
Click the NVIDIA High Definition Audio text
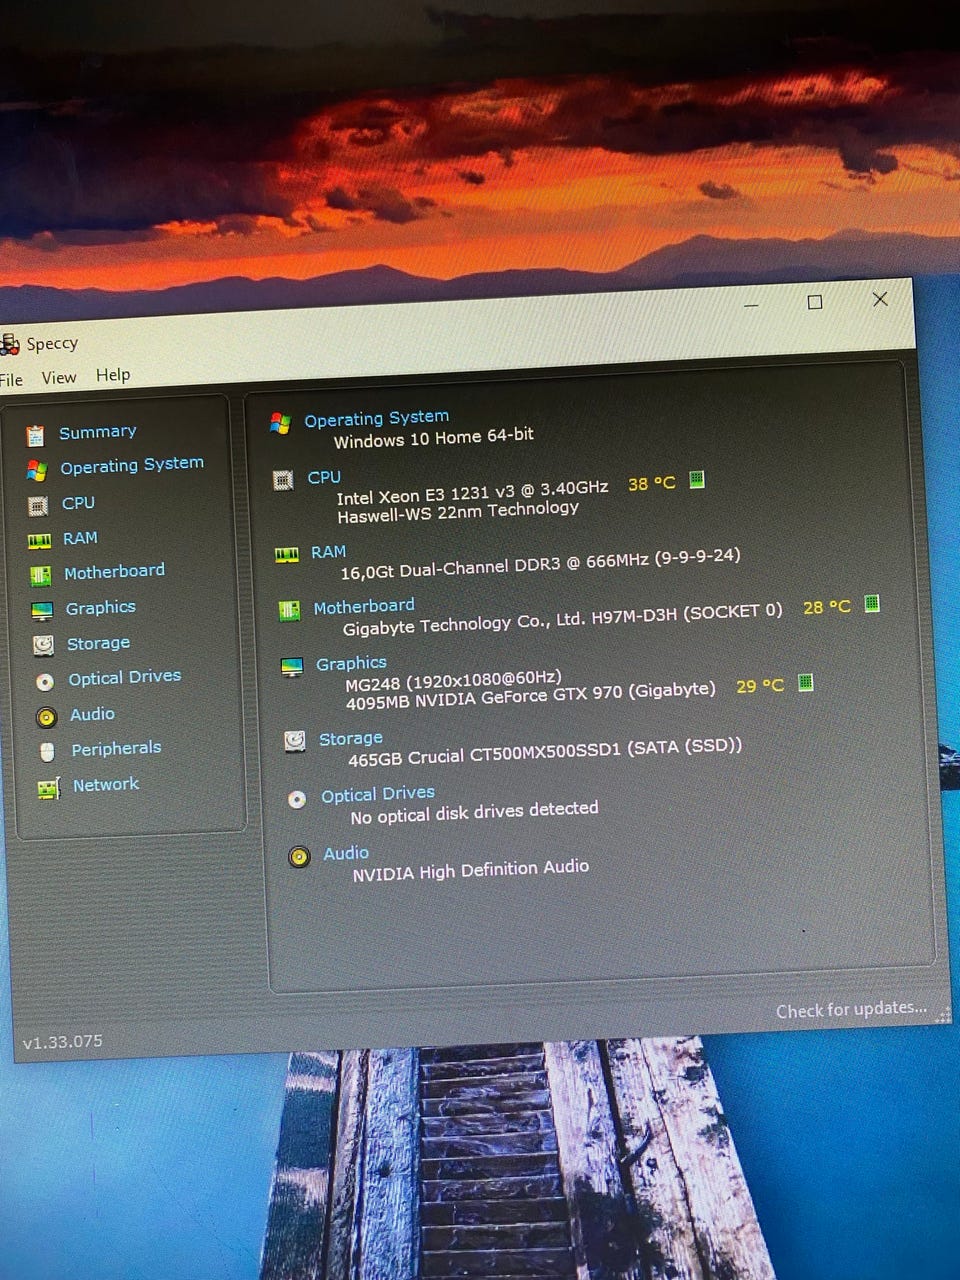pyautogui.click(x=471, y=871)
